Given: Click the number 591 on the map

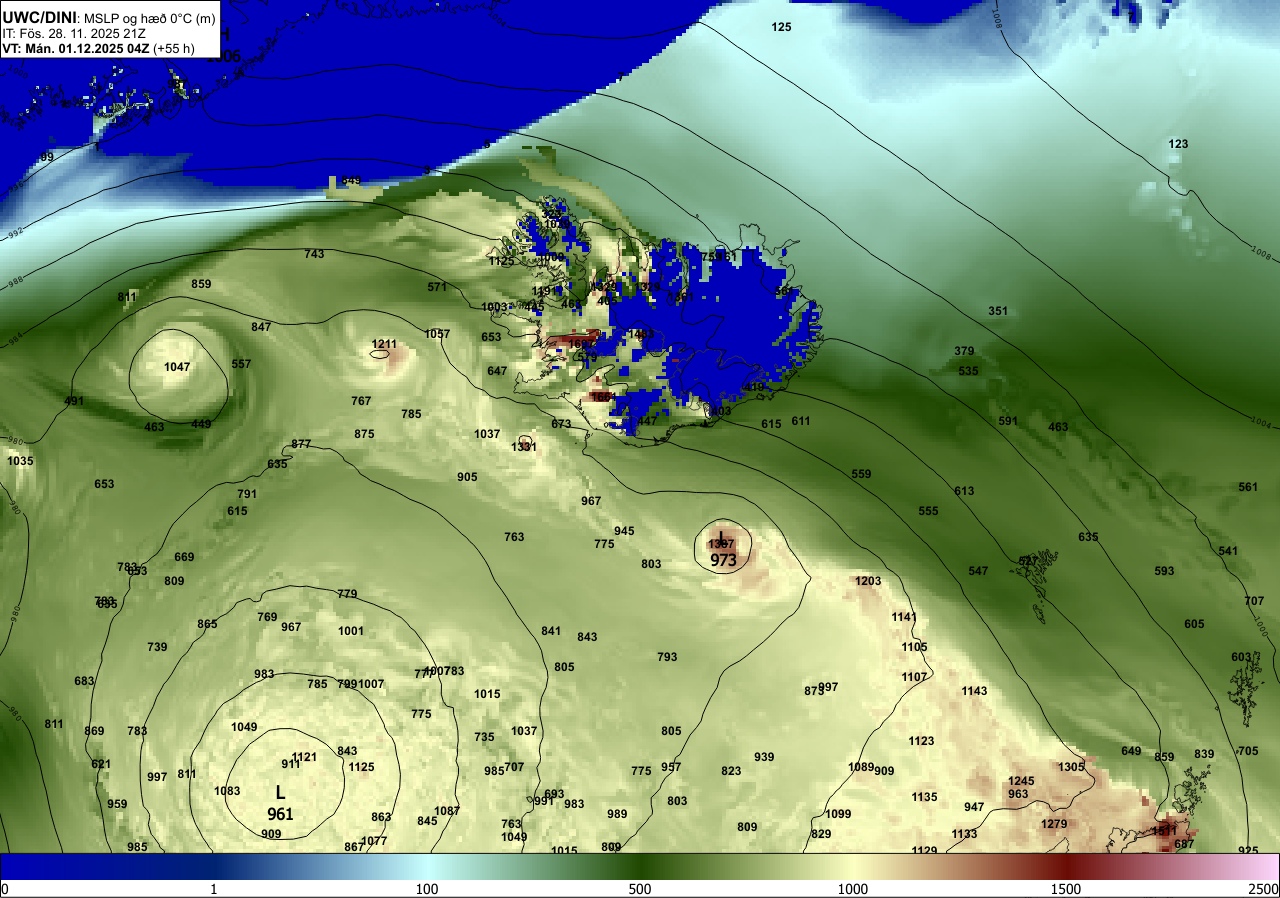Looking at the screenshot, I should [x=1008, y=421].
